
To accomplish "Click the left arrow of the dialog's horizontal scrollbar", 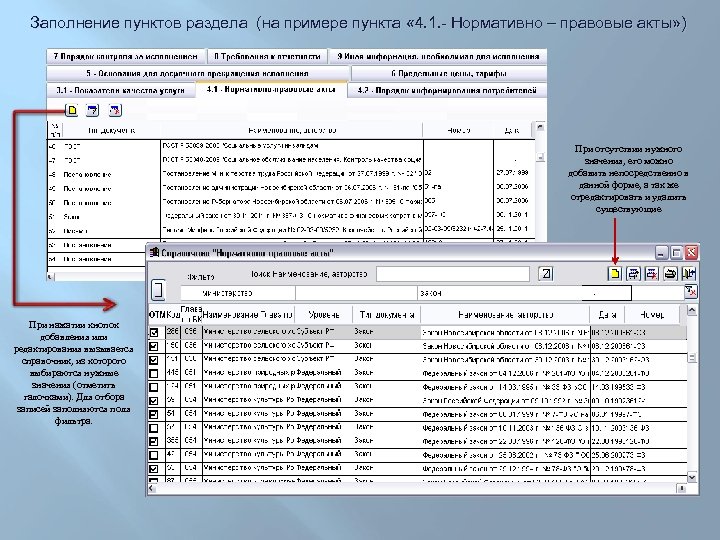I will [152, 489].
